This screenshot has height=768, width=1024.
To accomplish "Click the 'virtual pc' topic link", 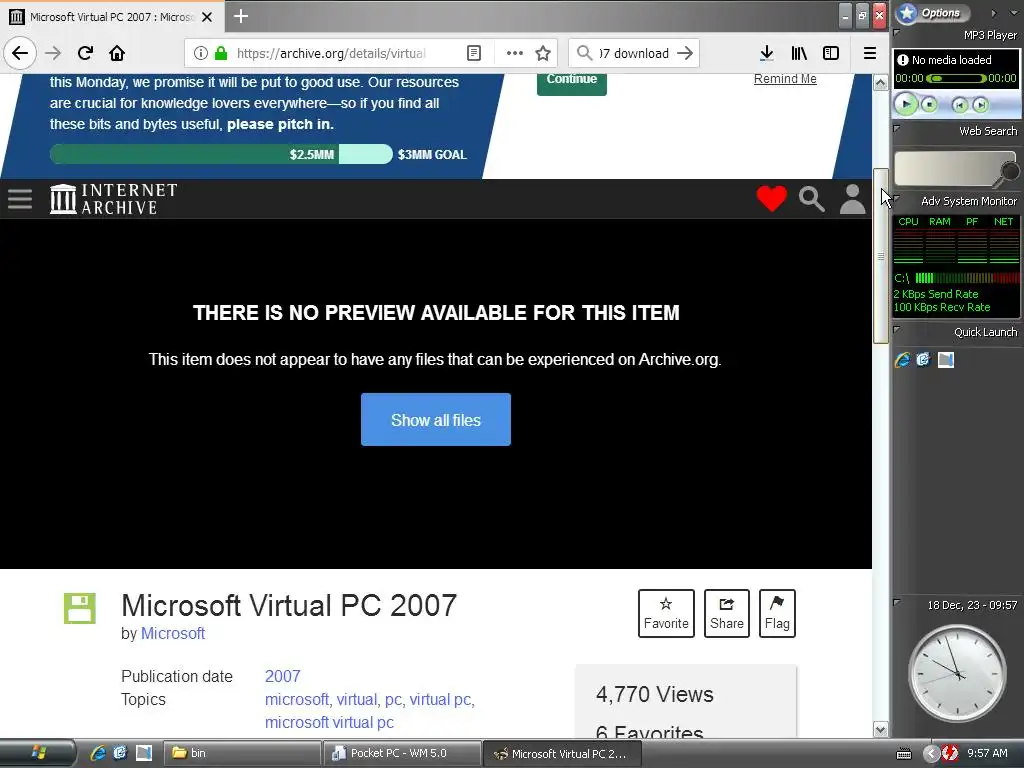I will click(440, 699).
